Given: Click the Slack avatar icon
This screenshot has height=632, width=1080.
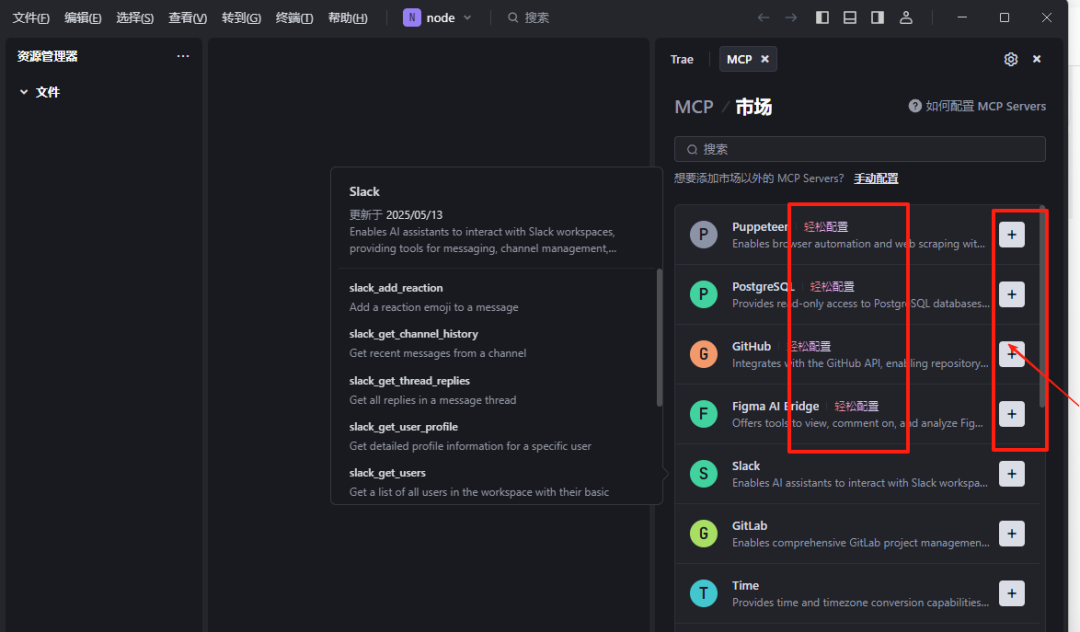Looking at the screenshot, I should pos(703,474).
